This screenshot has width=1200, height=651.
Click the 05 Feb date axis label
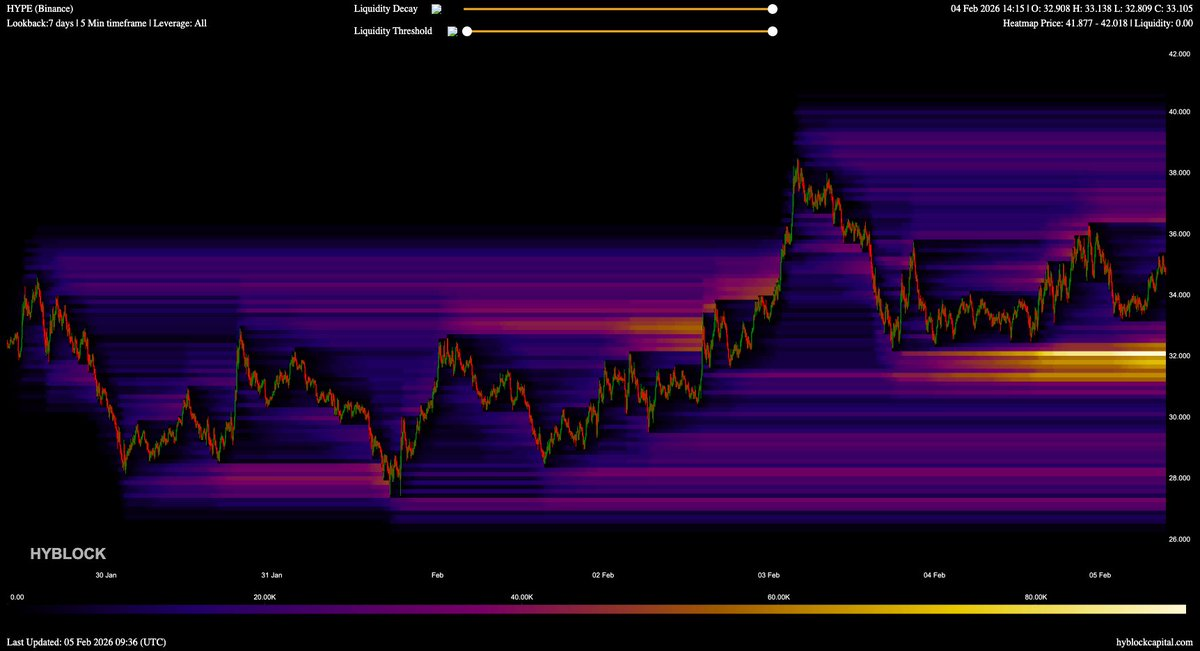point(1100,575)
